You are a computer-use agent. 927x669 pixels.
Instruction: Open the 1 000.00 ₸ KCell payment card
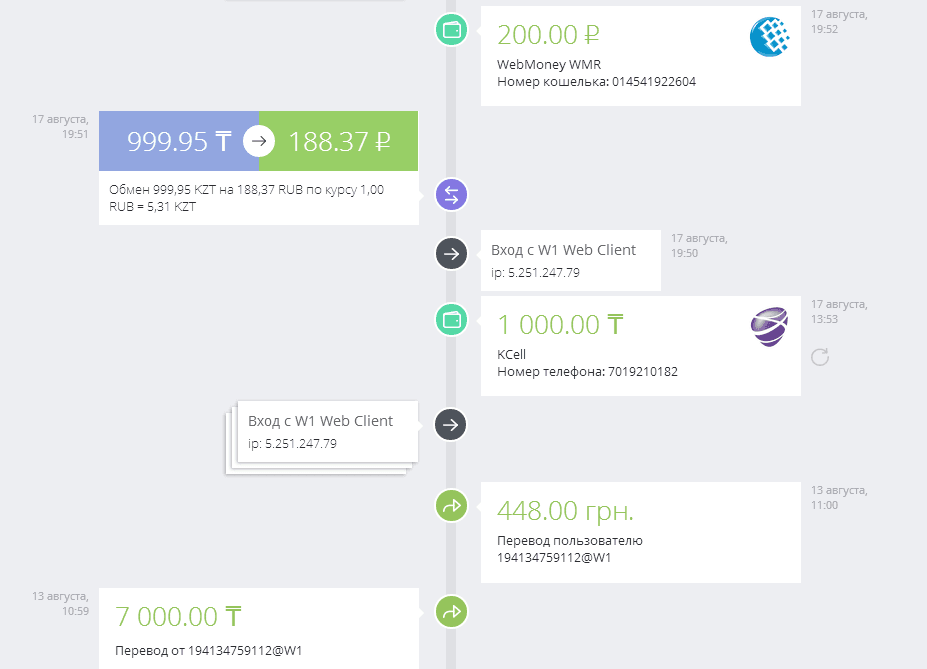(x=641, y=346)
